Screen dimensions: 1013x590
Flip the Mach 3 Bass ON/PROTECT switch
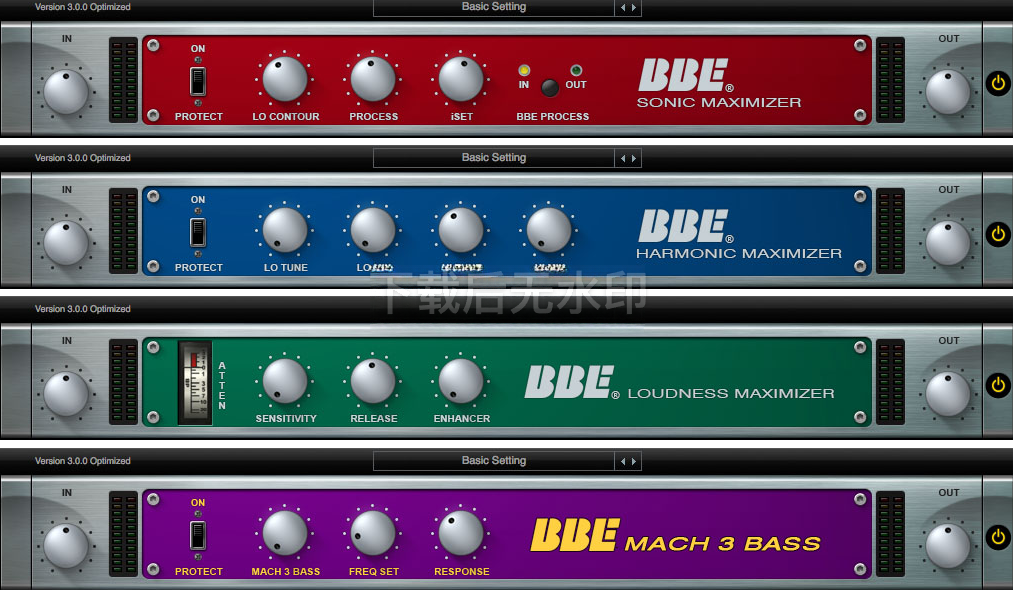point(198,535)
